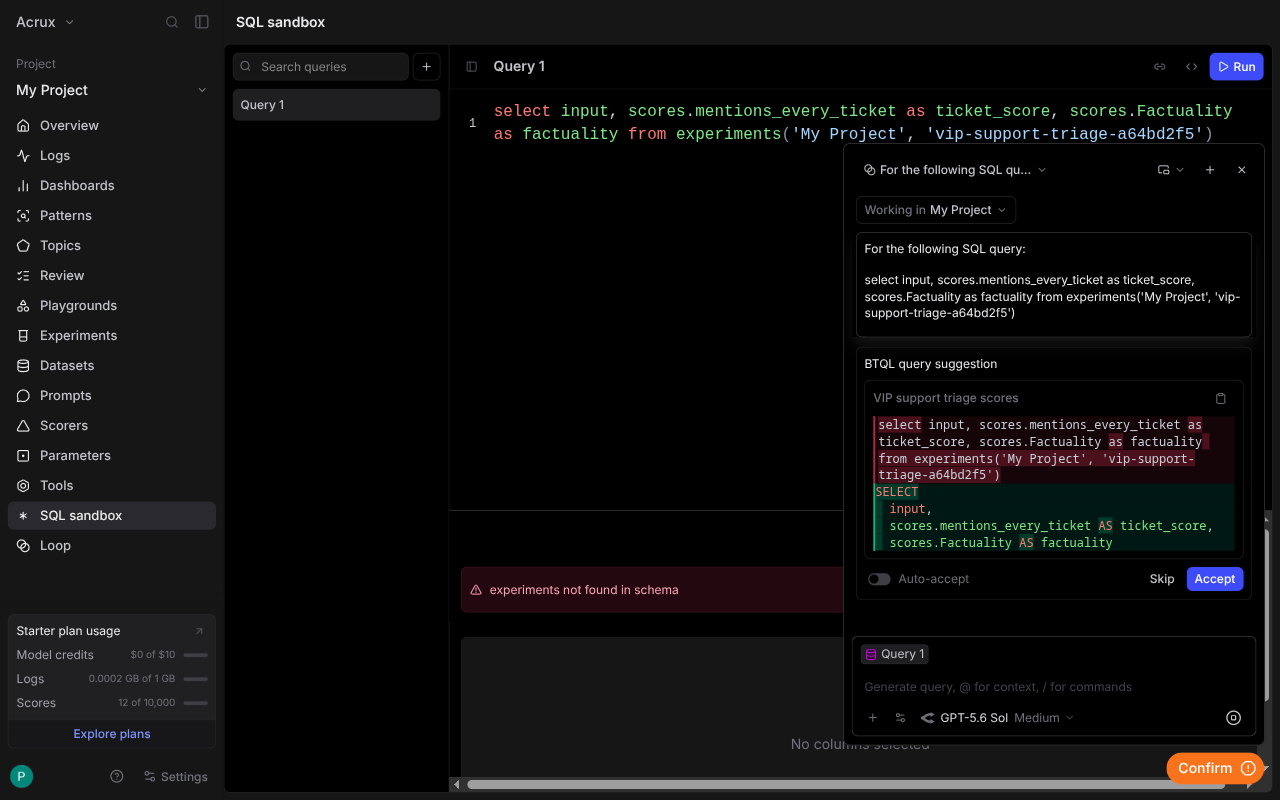Open Topics section
Screen dimensions: 1280x800
click(112, 246)
